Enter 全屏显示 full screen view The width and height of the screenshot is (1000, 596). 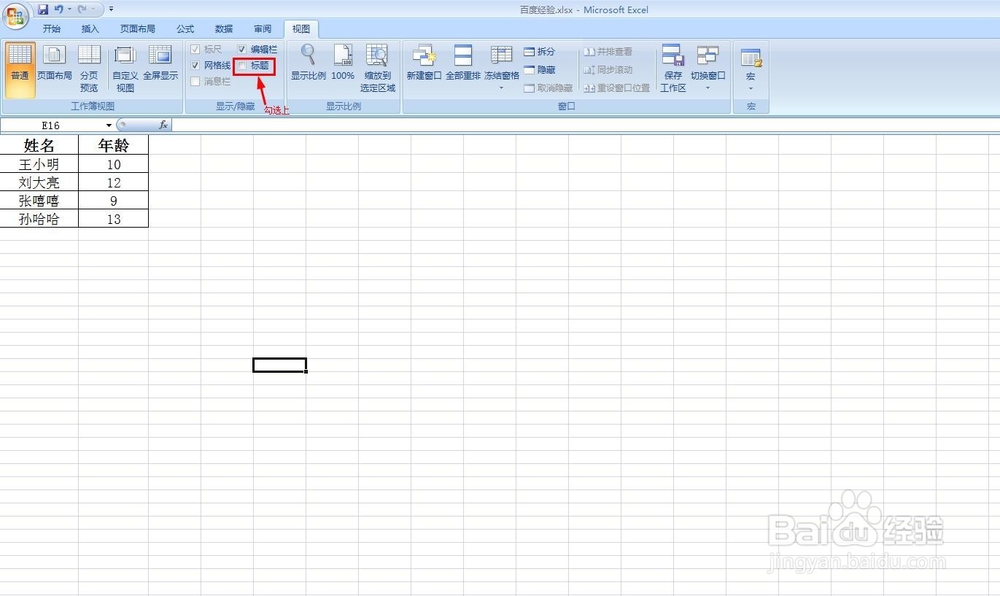160,62
